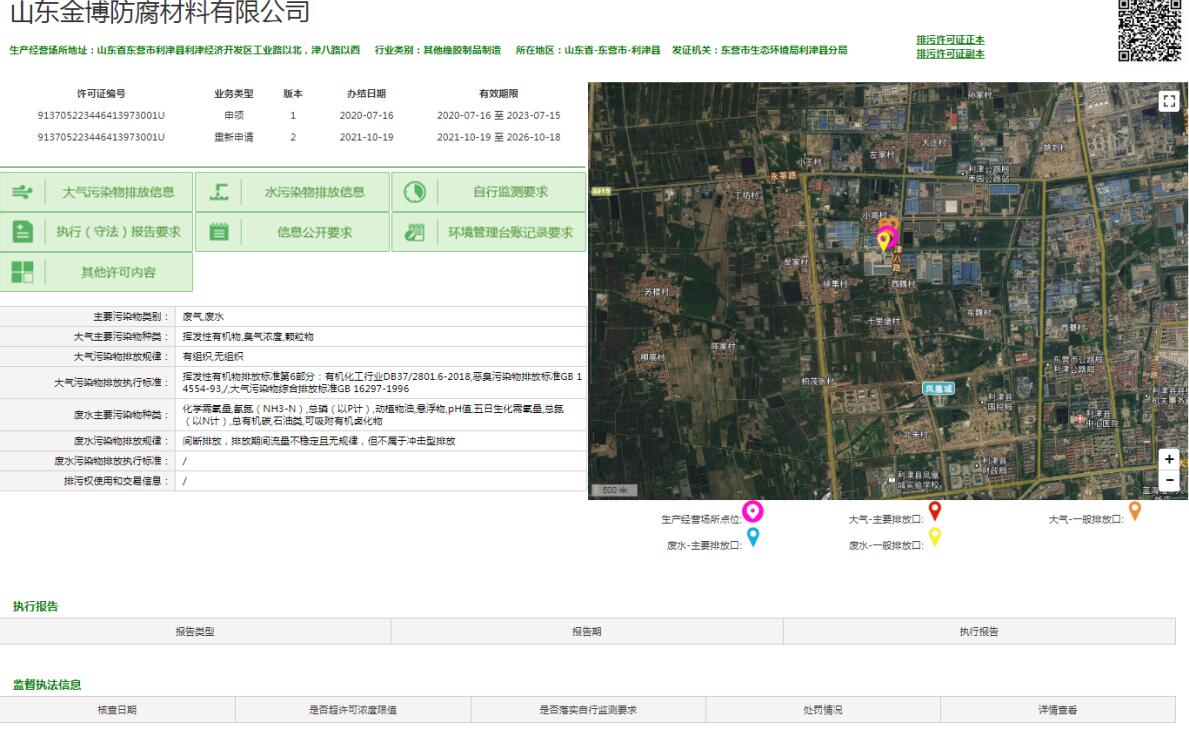Select the permit number in the 申领 row
This screenshot has height=745, width=1189.
(101, 115)
